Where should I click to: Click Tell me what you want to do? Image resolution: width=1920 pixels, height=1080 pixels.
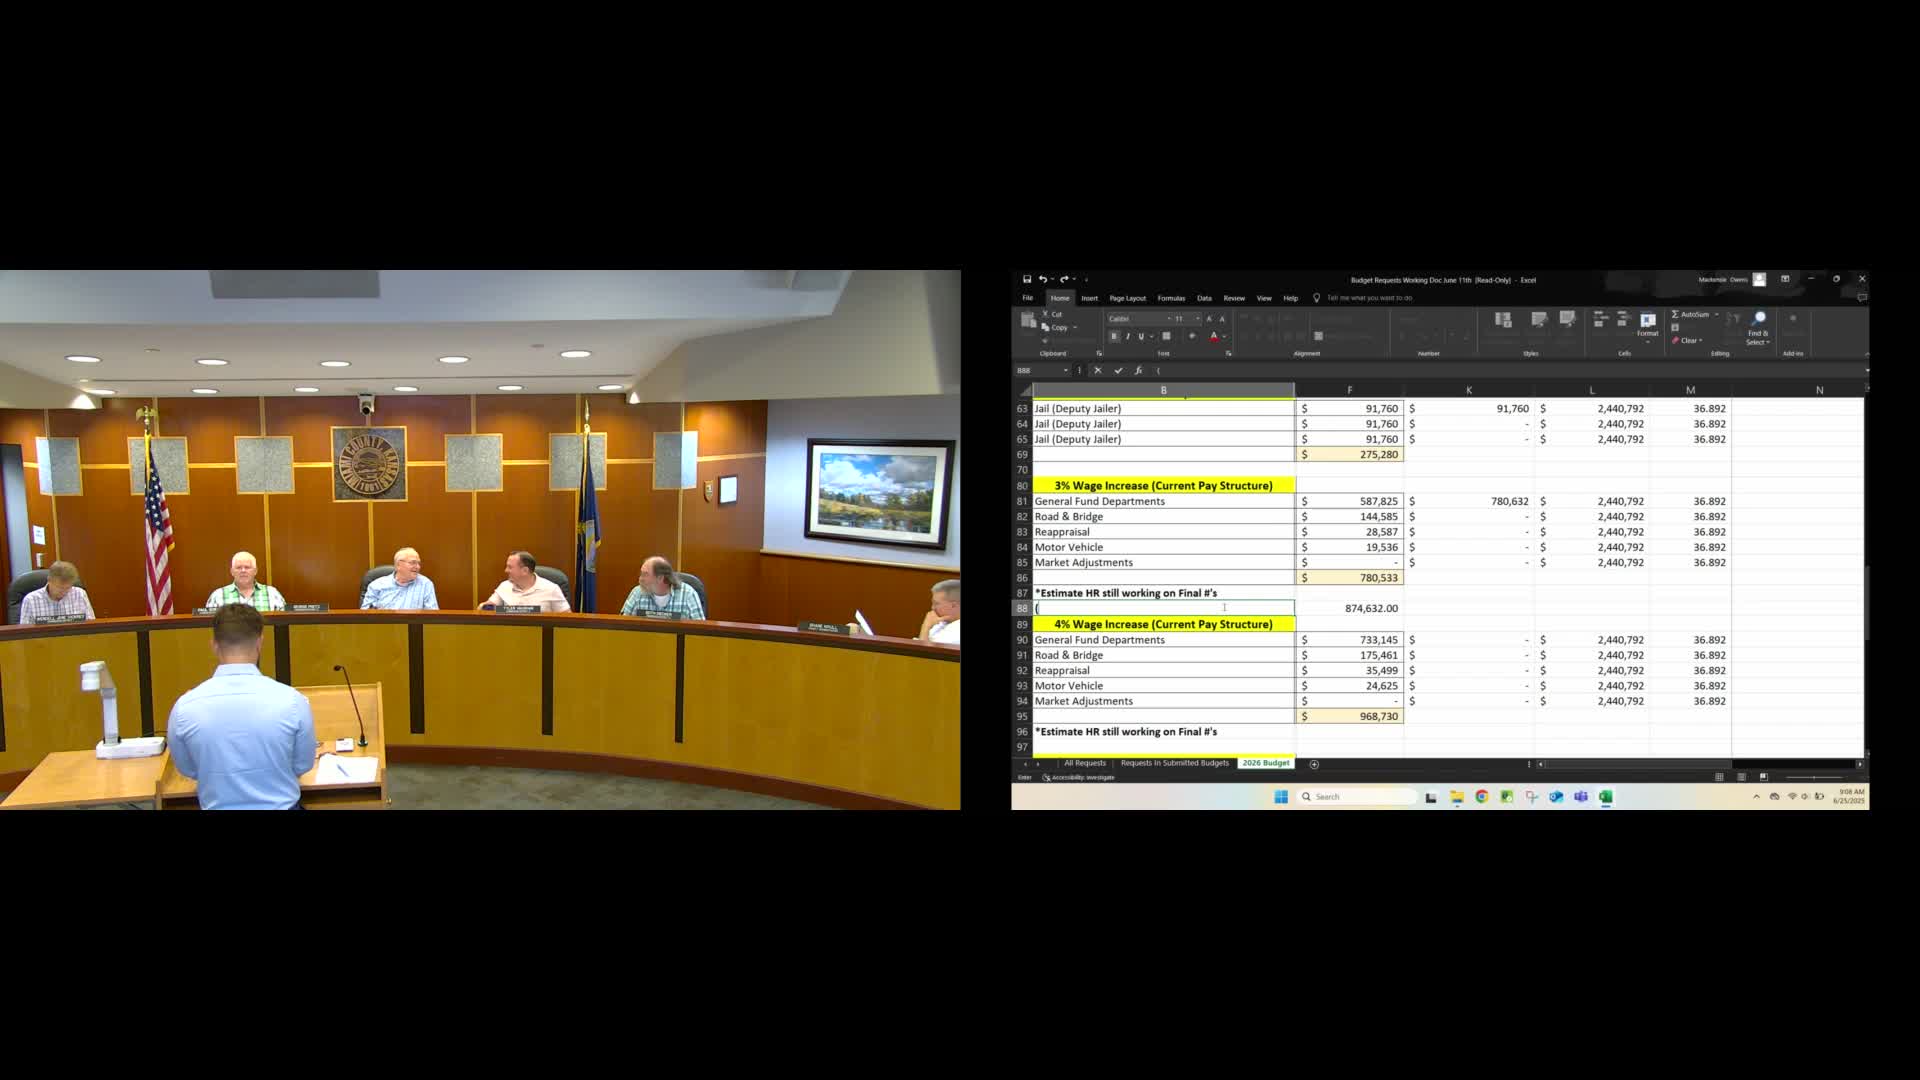click(1360, 297)
